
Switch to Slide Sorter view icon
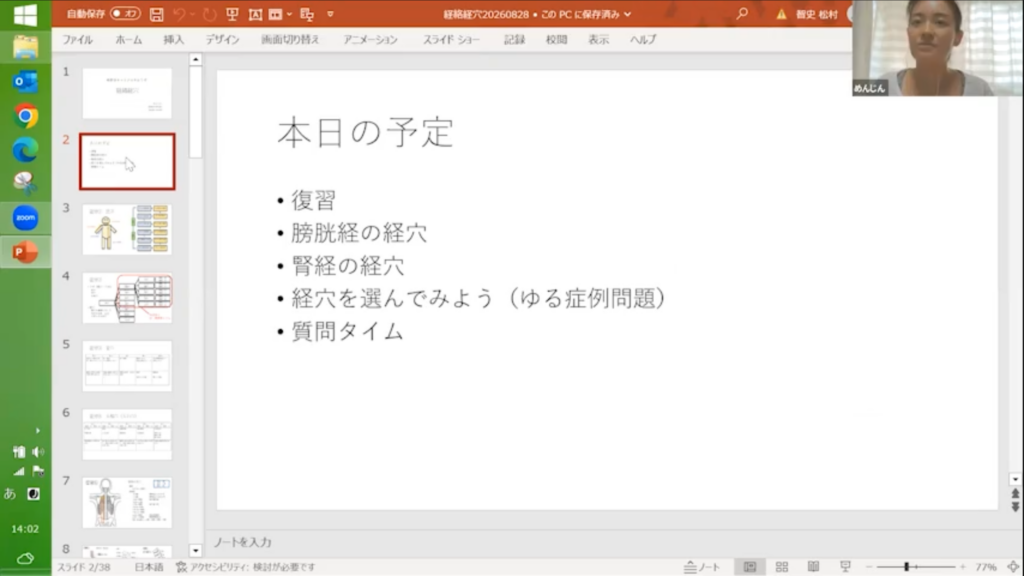782,567
